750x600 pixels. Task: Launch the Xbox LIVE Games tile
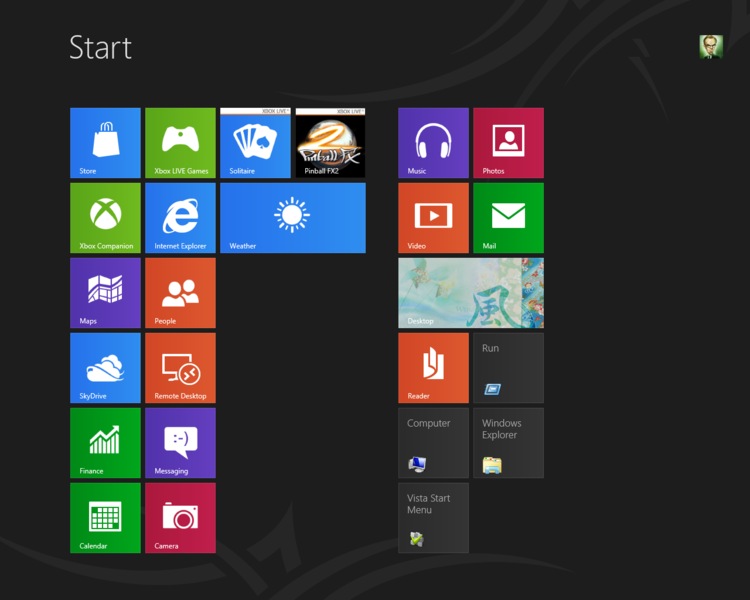click(x=180, y=143)
